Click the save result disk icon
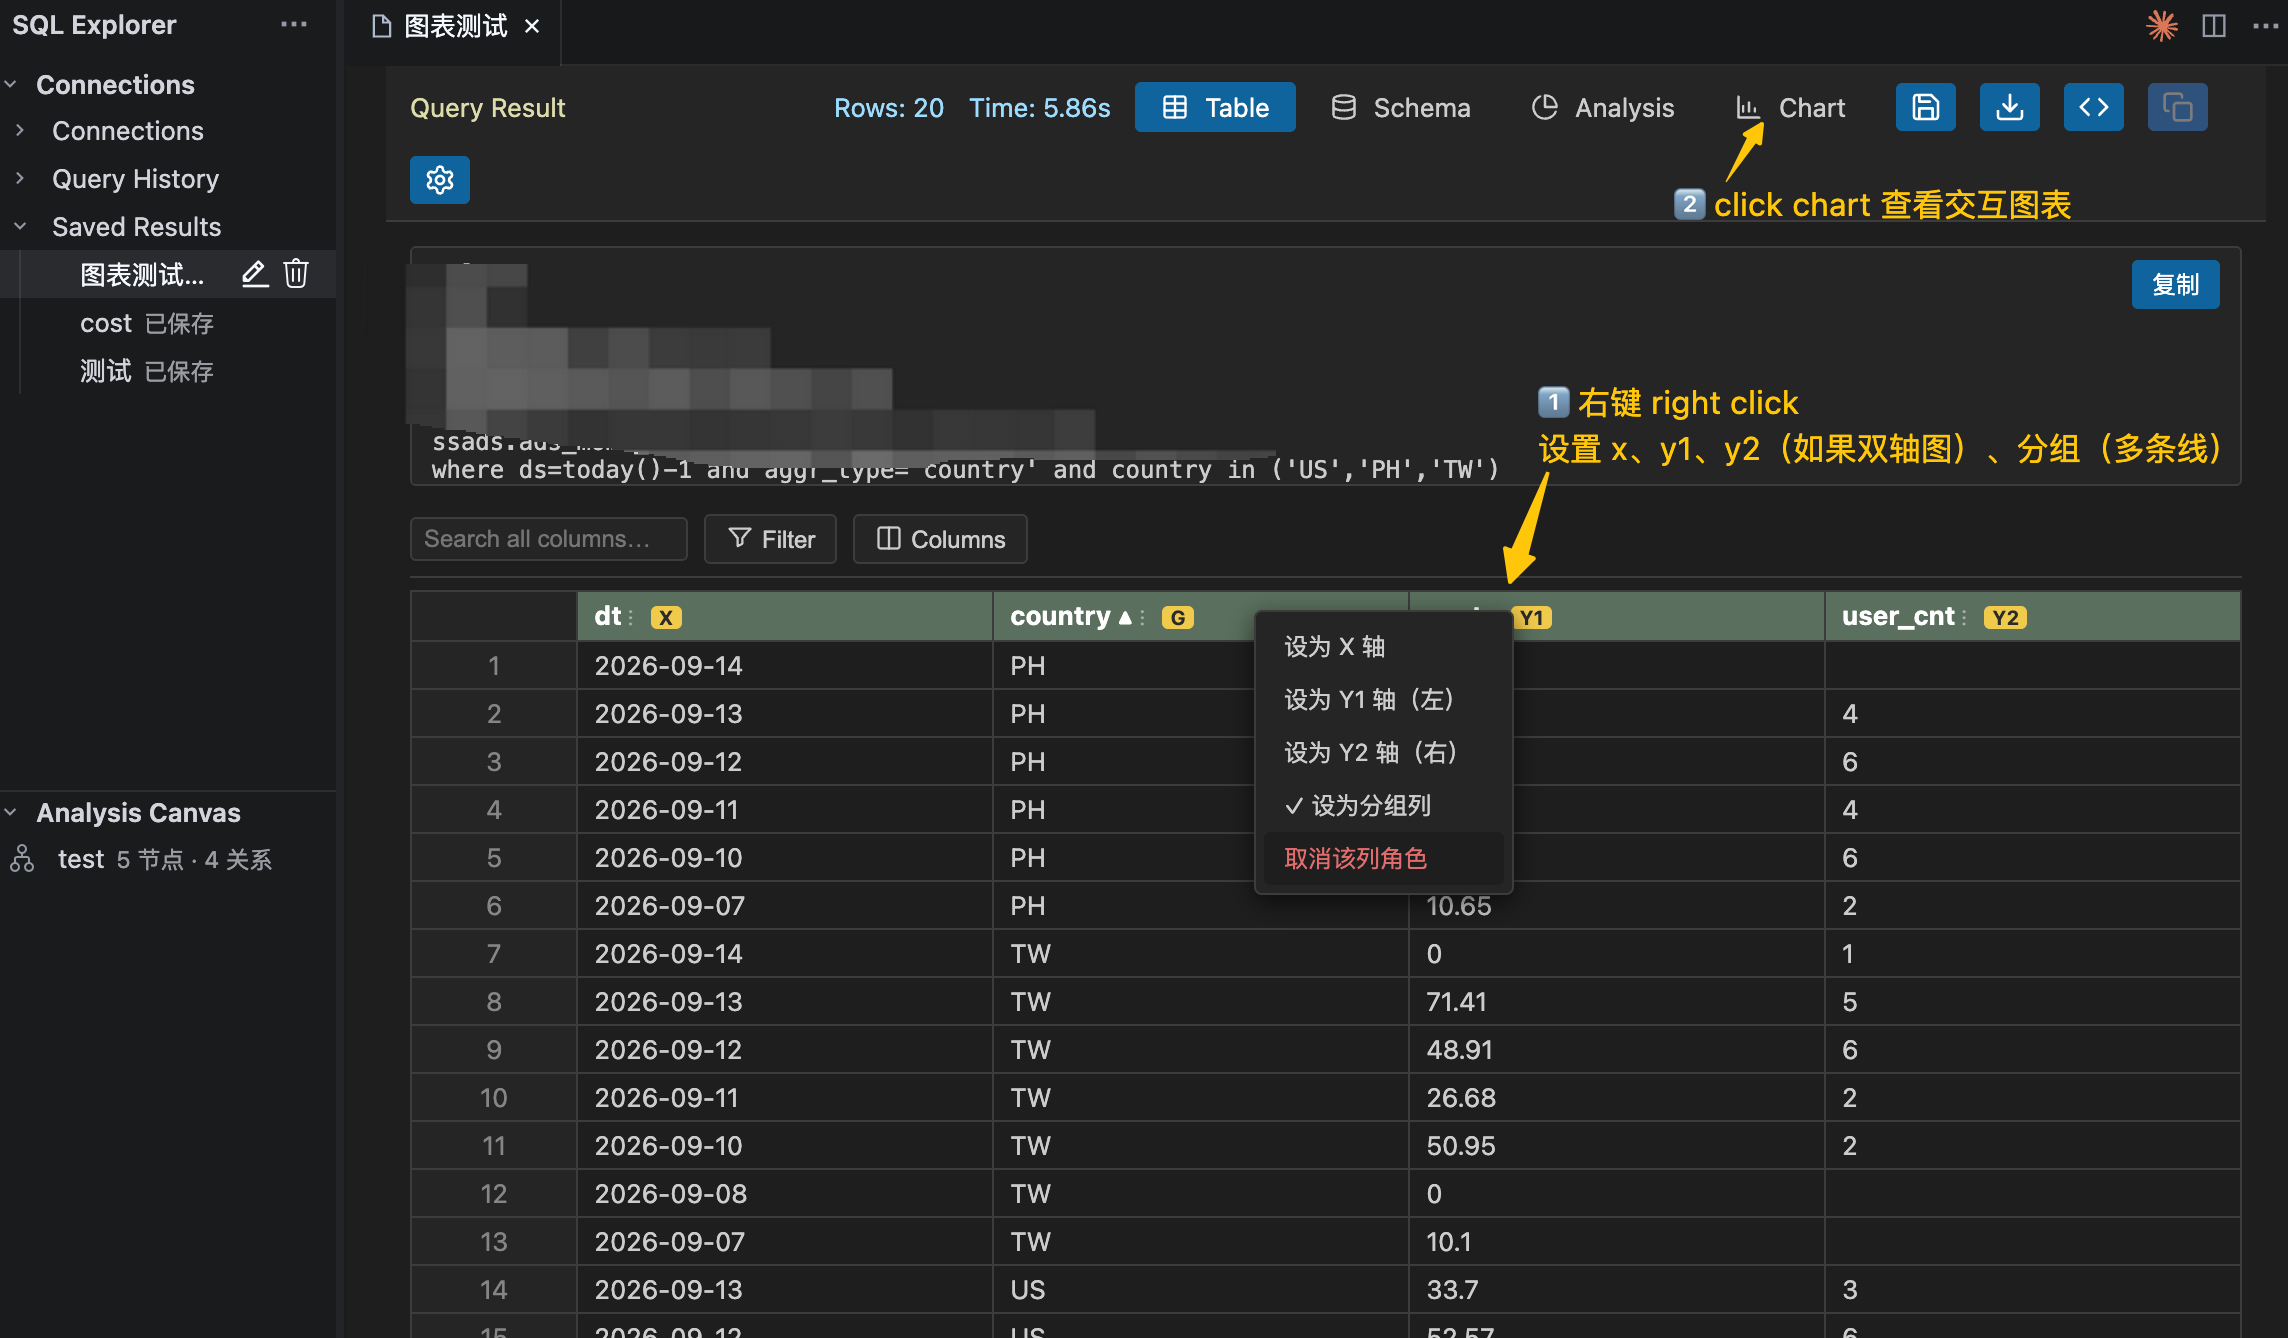The image size is (2288, 1338). click(x=1925, y=107)
